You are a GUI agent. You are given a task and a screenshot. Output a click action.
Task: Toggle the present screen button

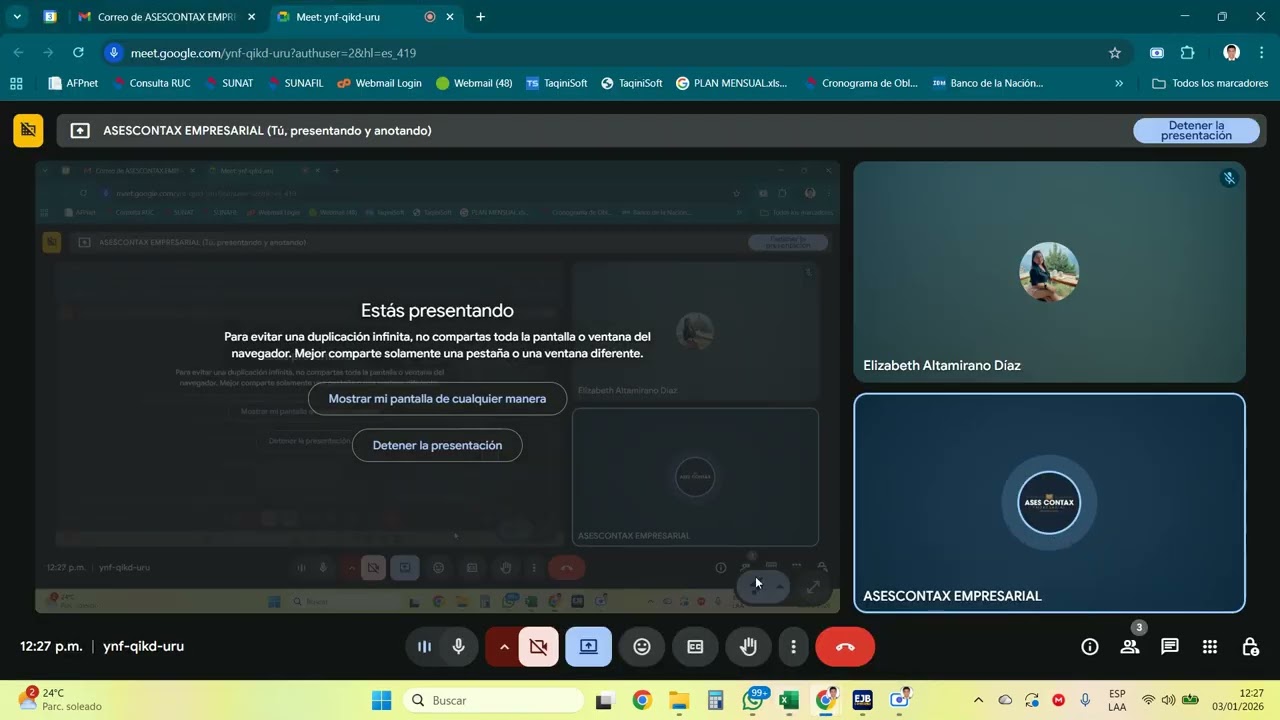(x=588, y=647)
